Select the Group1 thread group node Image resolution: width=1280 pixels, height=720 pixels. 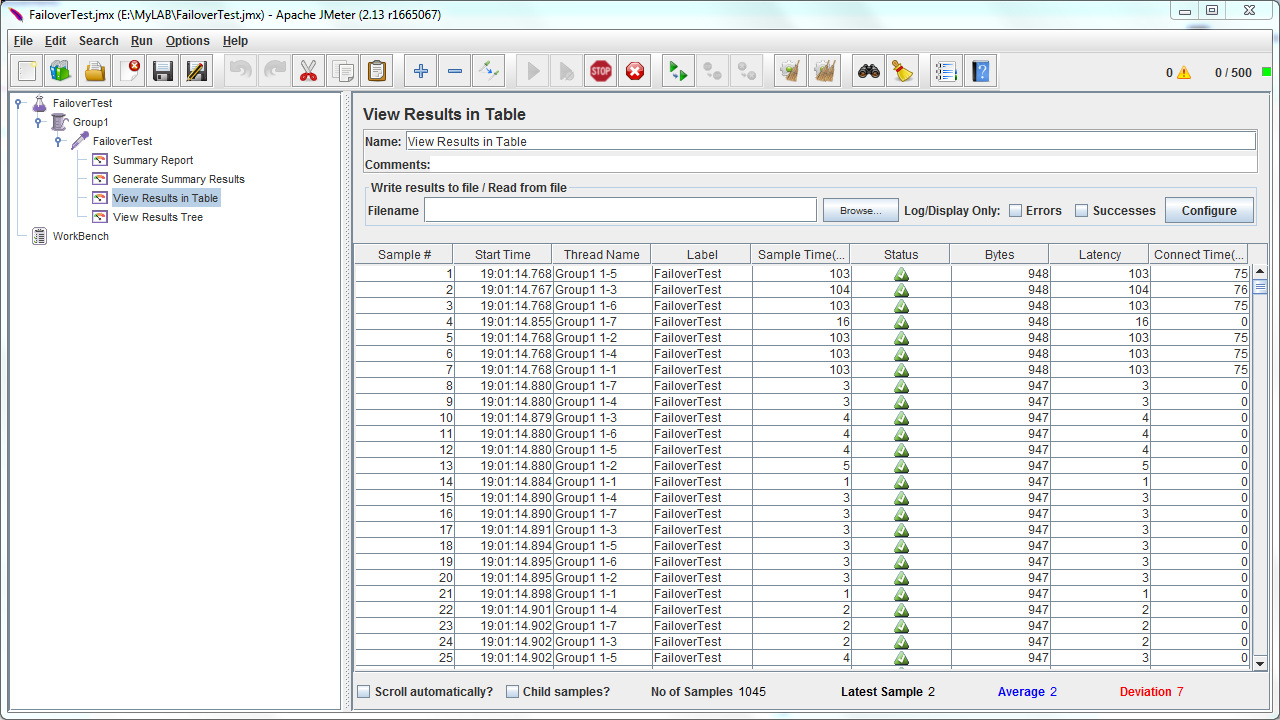pos(90,122)
